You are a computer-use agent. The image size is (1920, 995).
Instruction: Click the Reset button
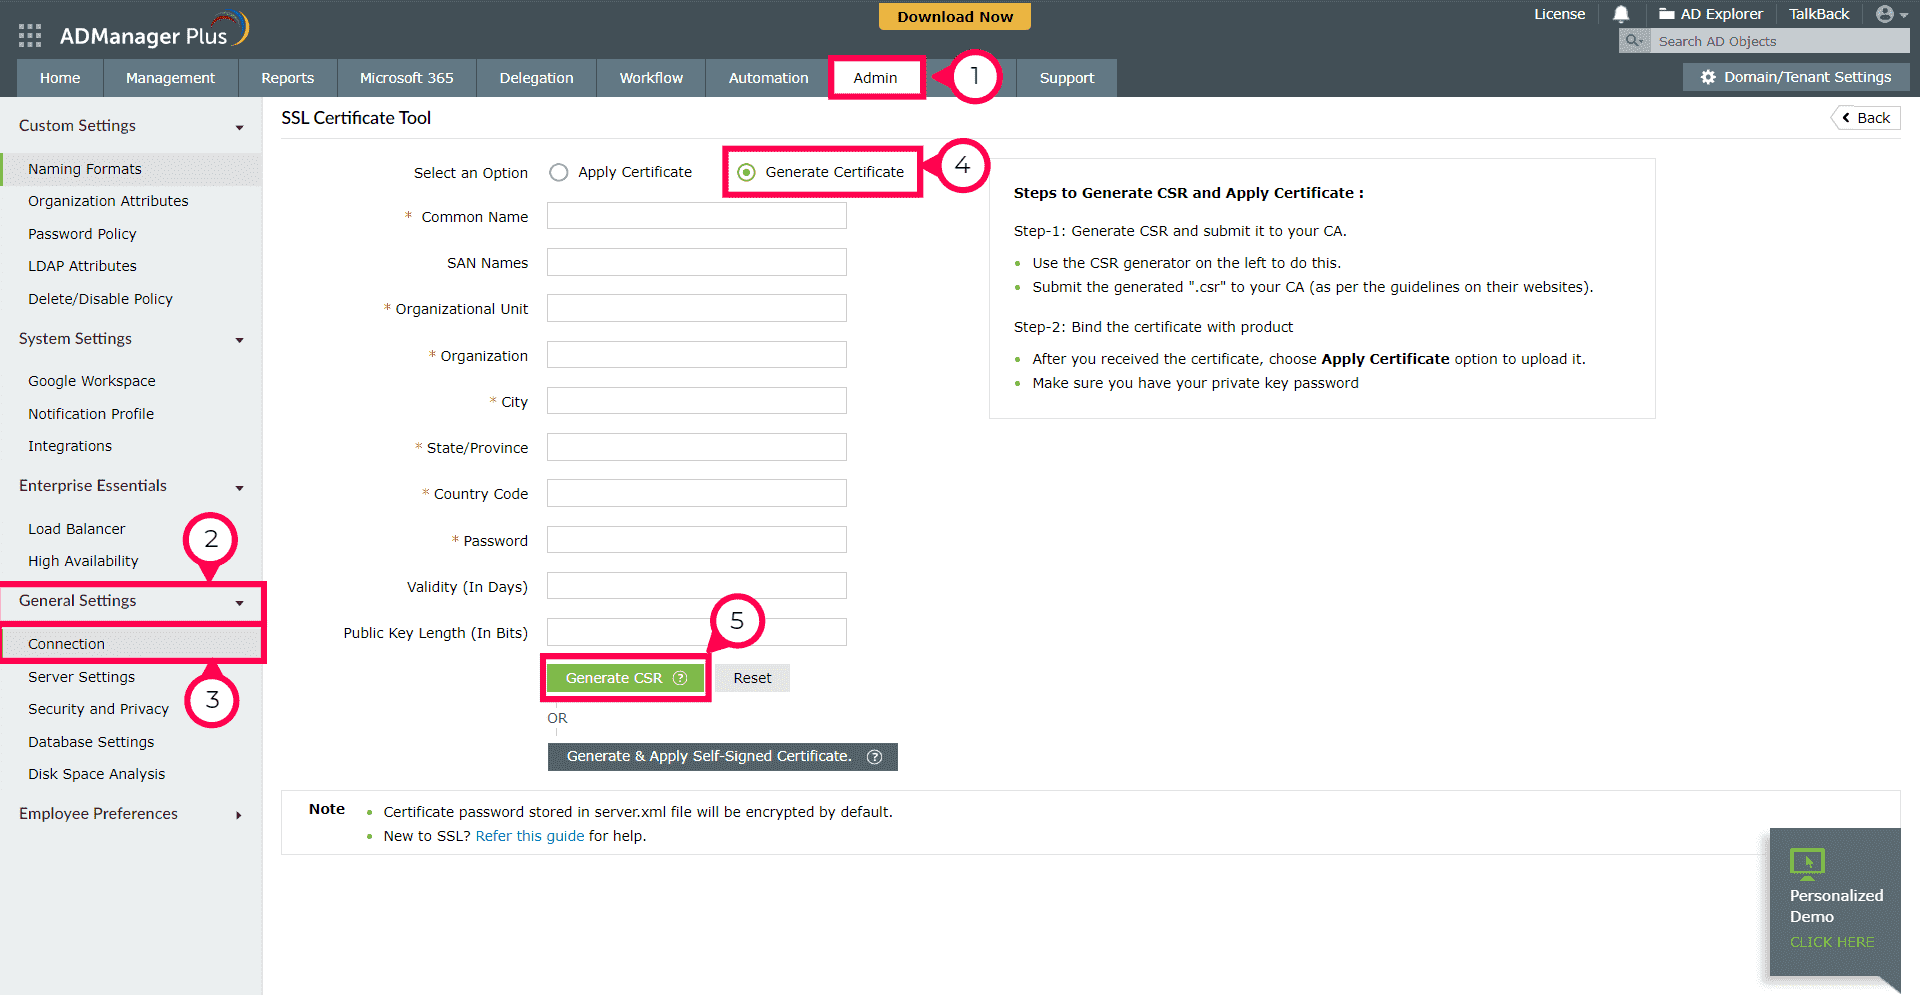click(x=752, y=678)
